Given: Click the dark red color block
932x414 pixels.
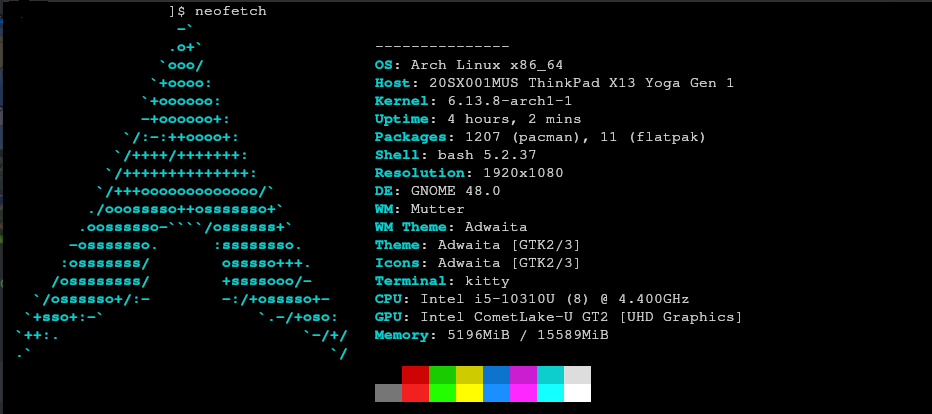Looking at the screenshot, I should coord(415,375).
